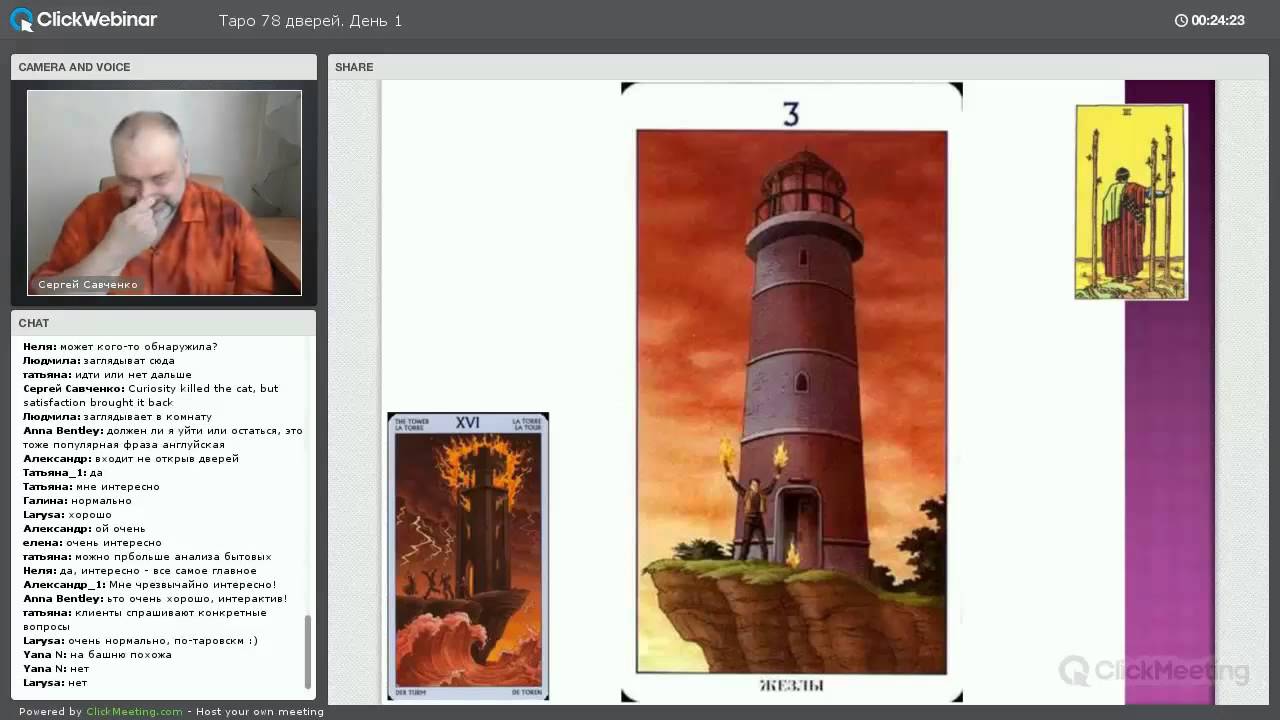Click the ClickWebinar logo icon
This screenshot has width=1280, height=720.
[x=21, y=19]
